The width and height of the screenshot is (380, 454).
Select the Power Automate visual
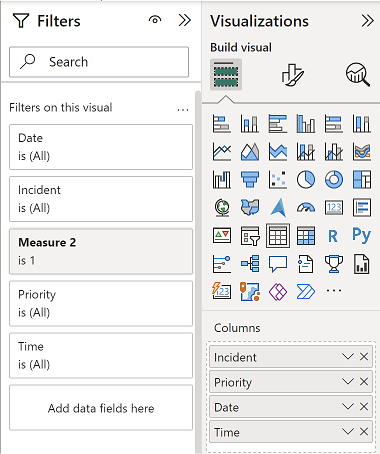tap(306, 292)
